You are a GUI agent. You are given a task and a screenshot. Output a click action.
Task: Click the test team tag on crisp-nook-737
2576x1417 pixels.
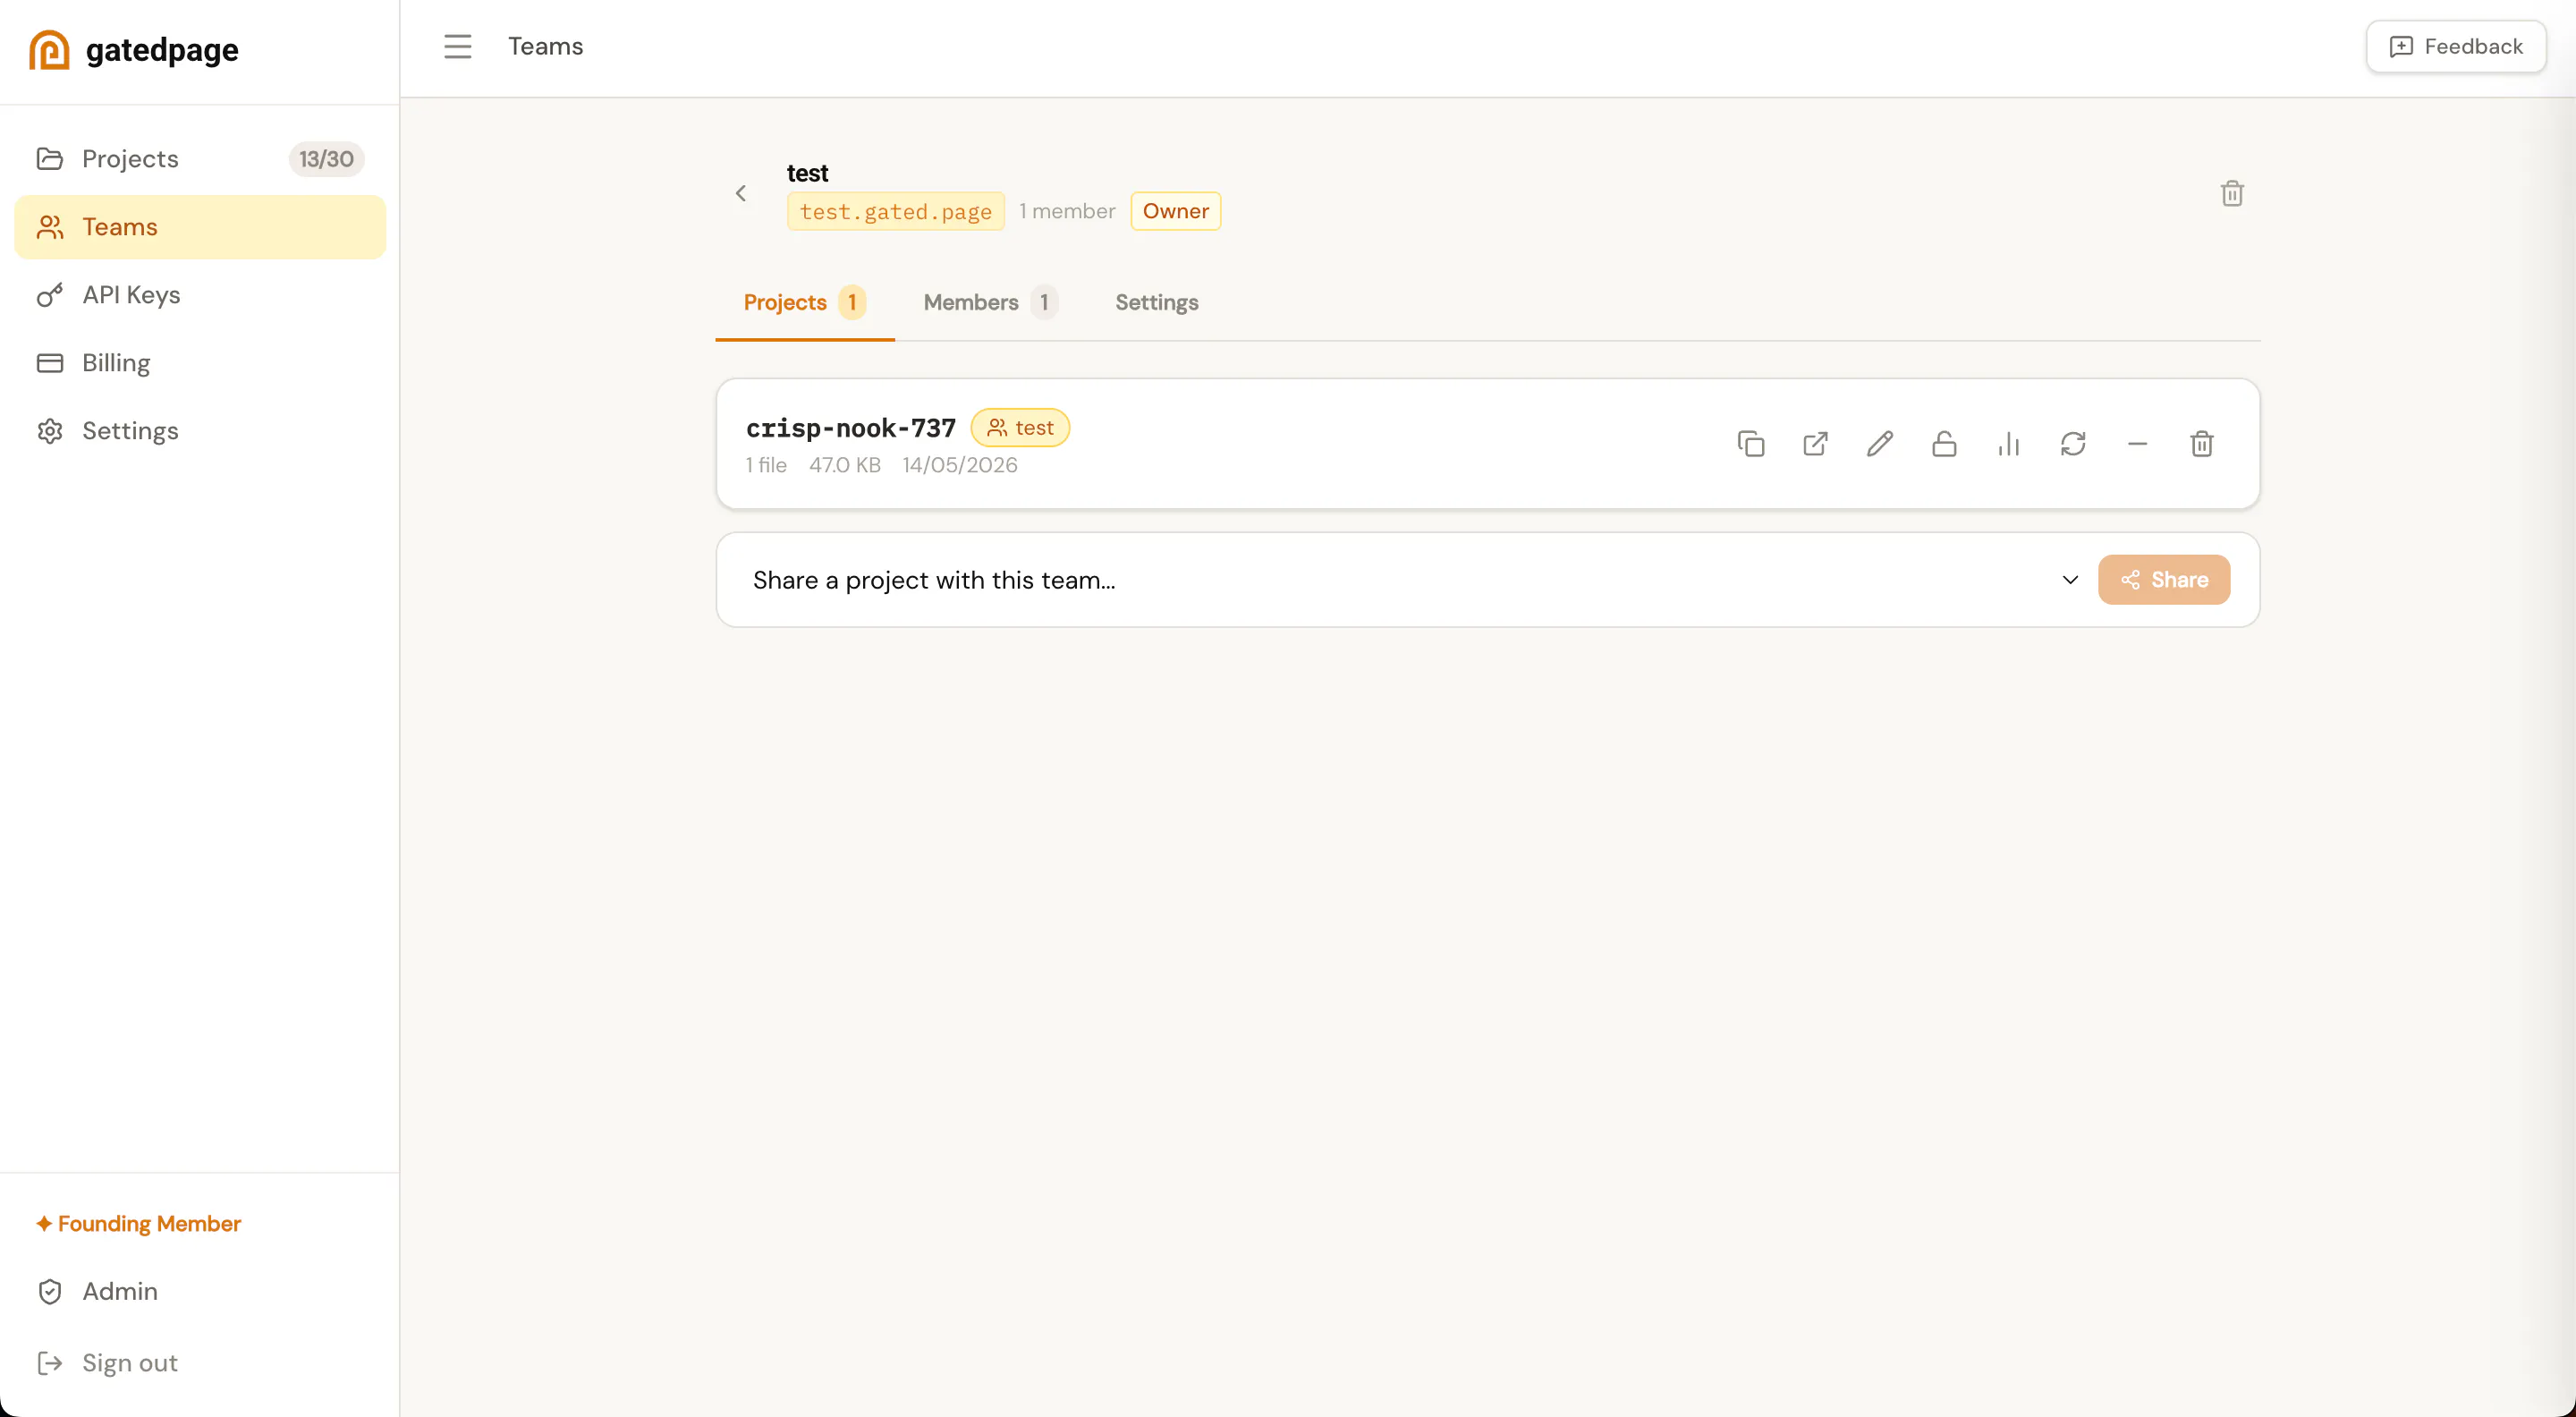click(x=1020, y=428)
